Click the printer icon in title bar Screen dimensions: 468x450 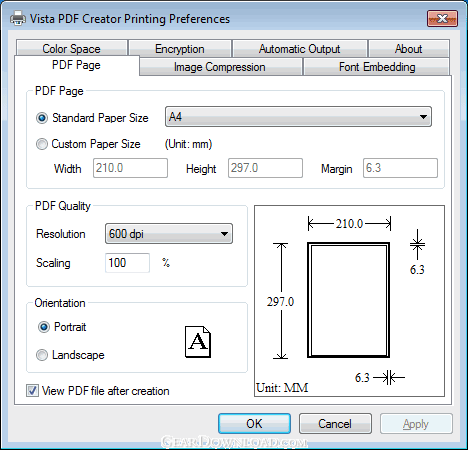tap(18, 18)
